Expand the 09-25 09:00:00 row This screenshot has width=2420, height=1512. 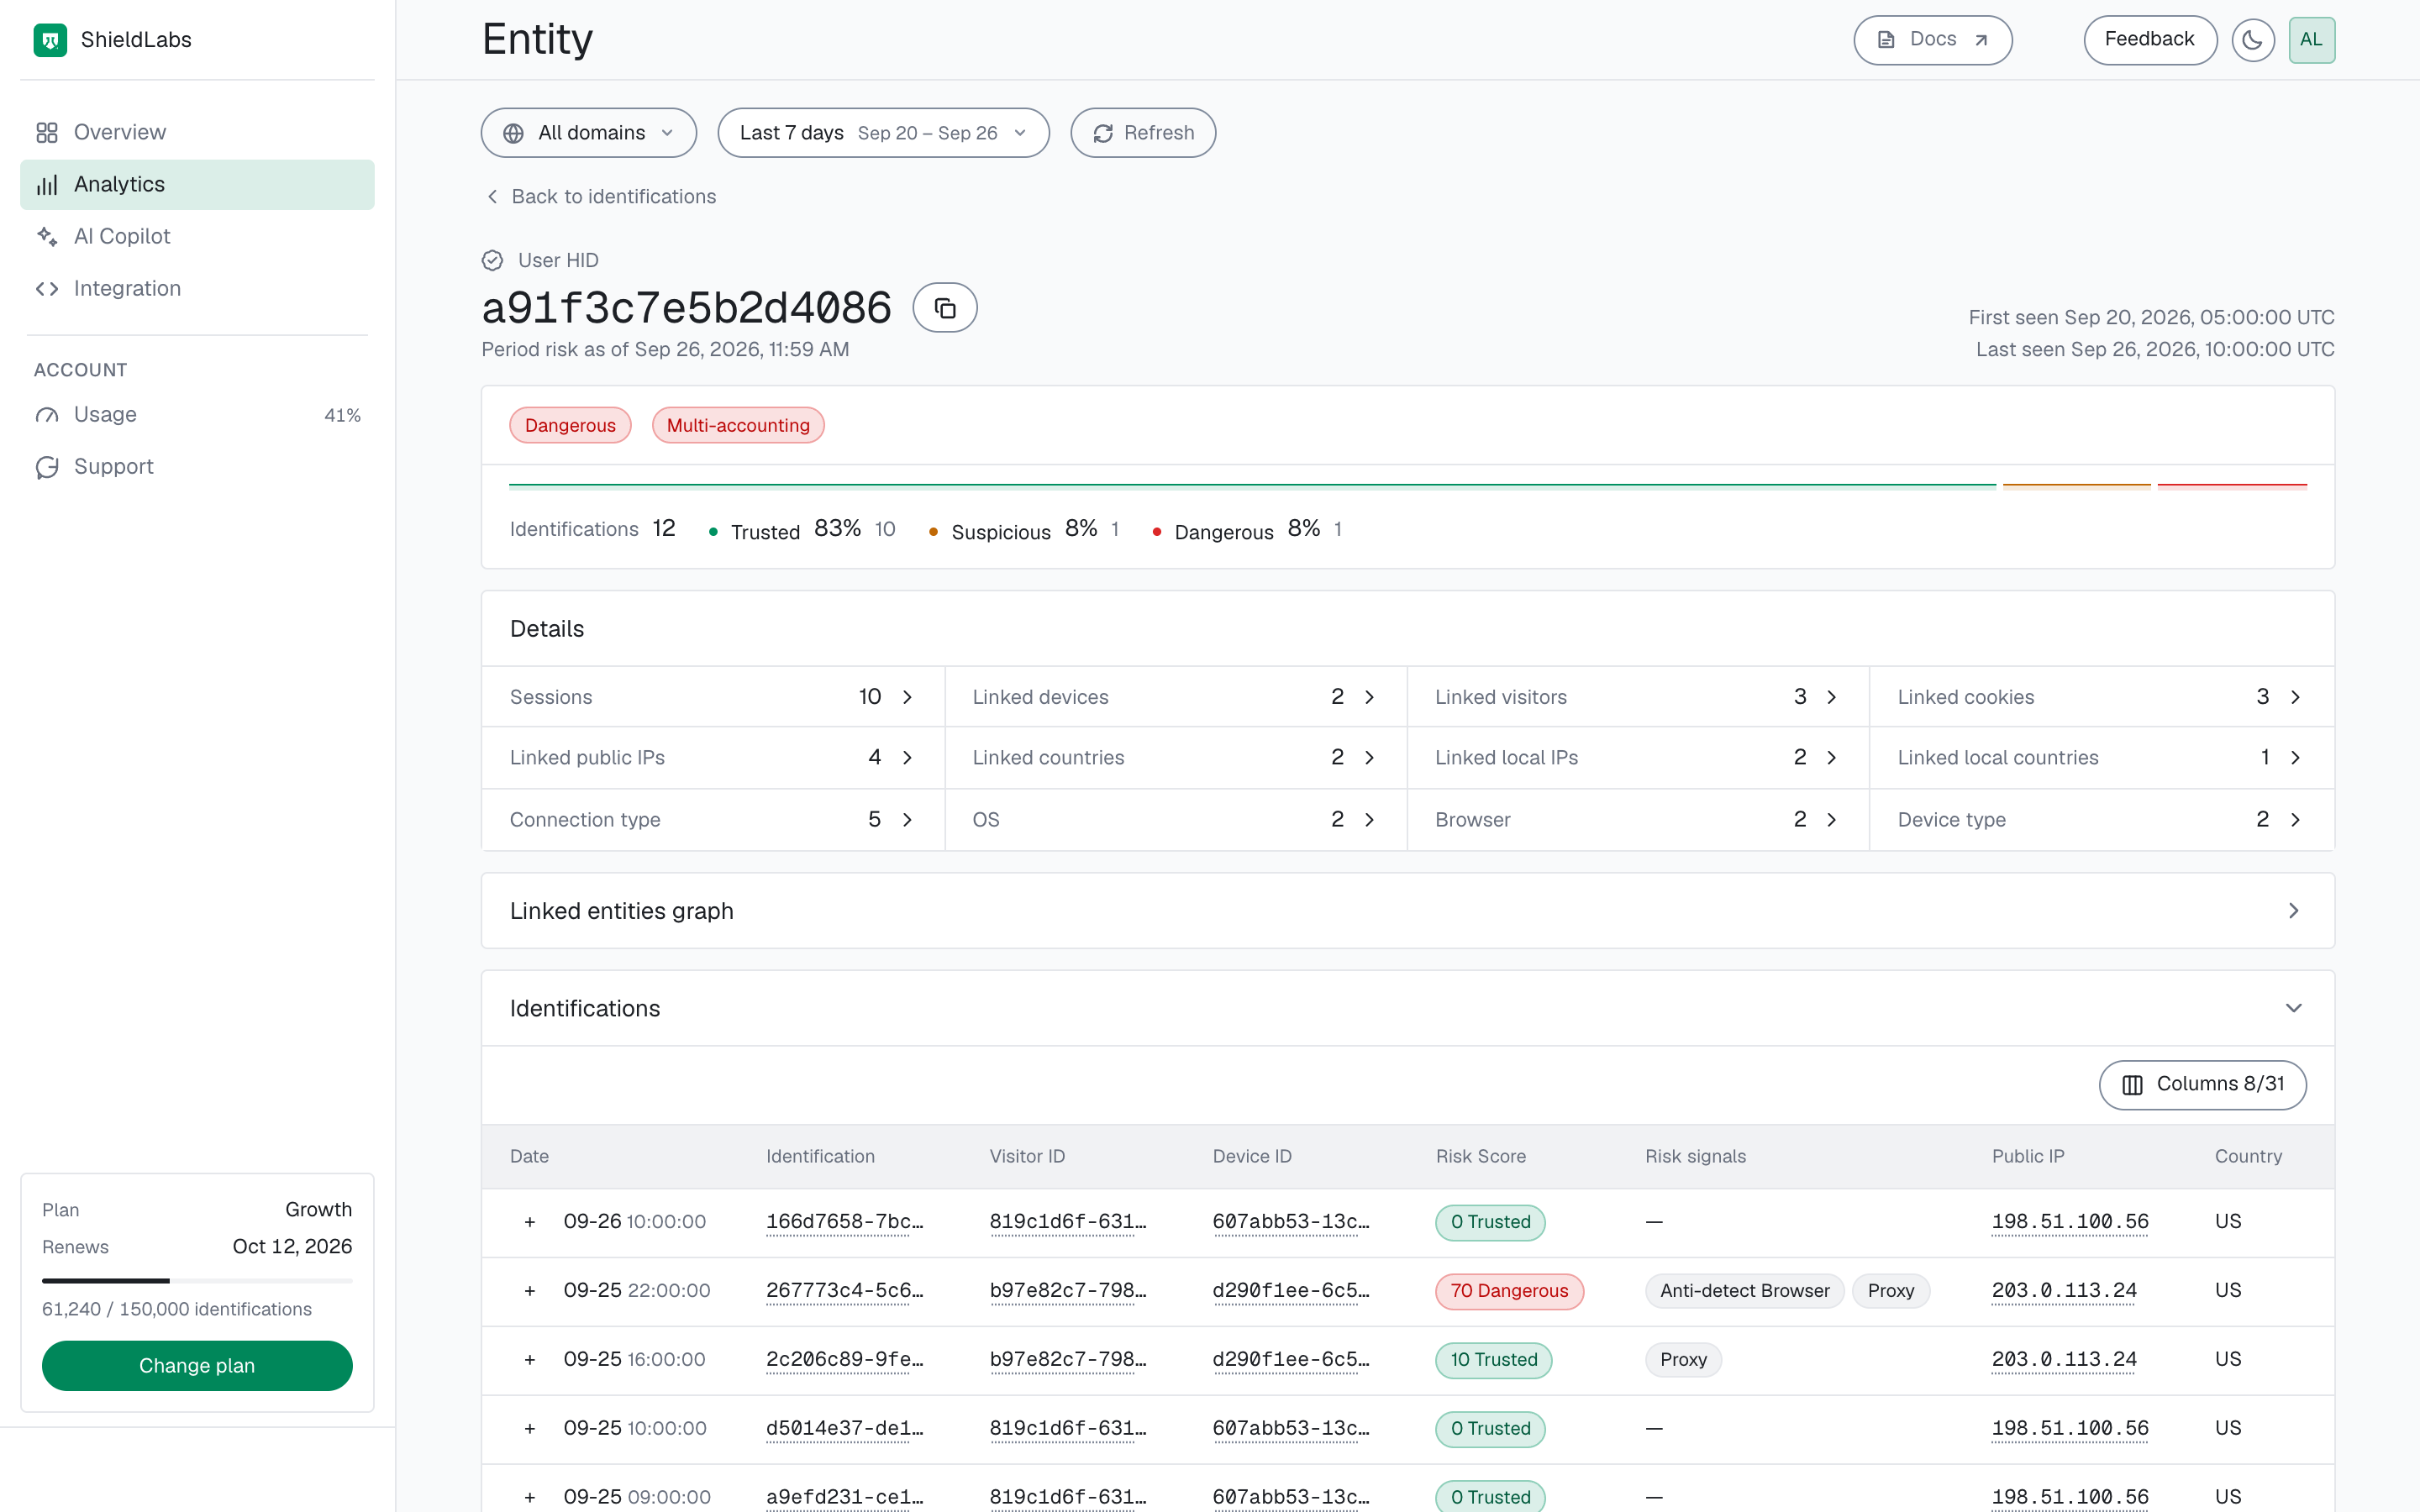click(x=530, y=1497)
